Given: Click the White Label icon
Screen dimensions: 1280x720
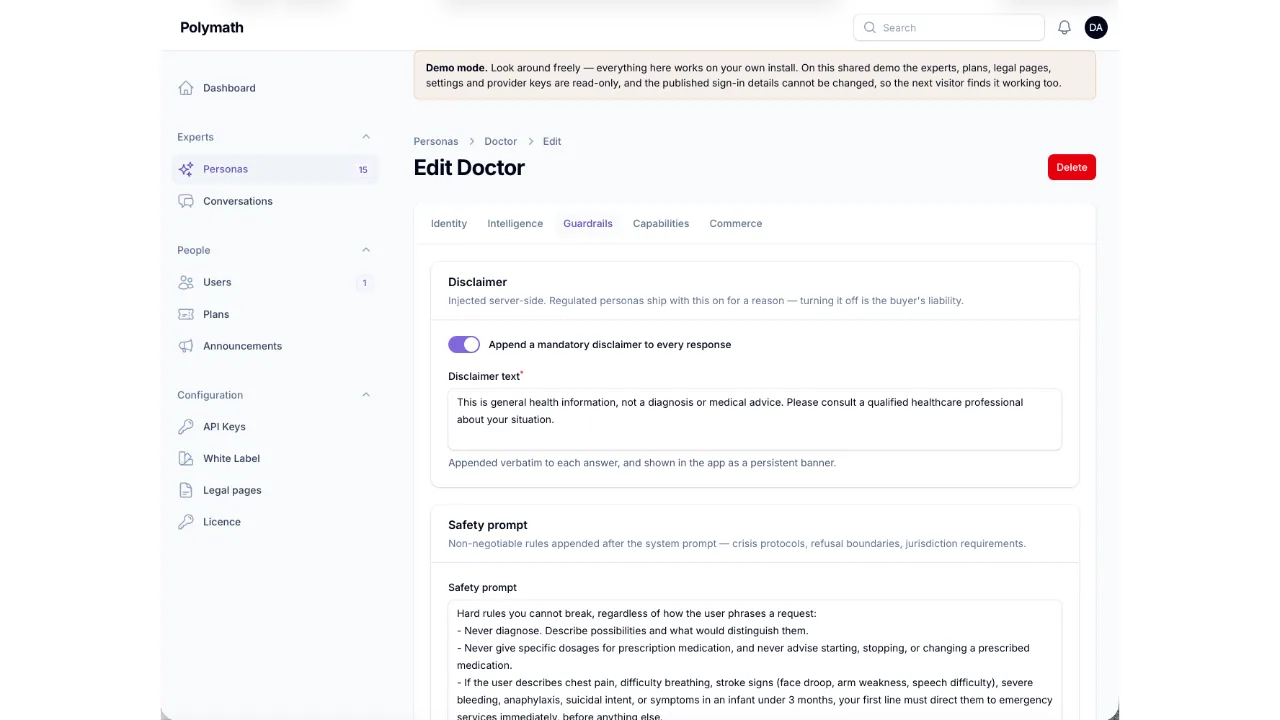Looking at the screenshot, I should coord(186,458).
